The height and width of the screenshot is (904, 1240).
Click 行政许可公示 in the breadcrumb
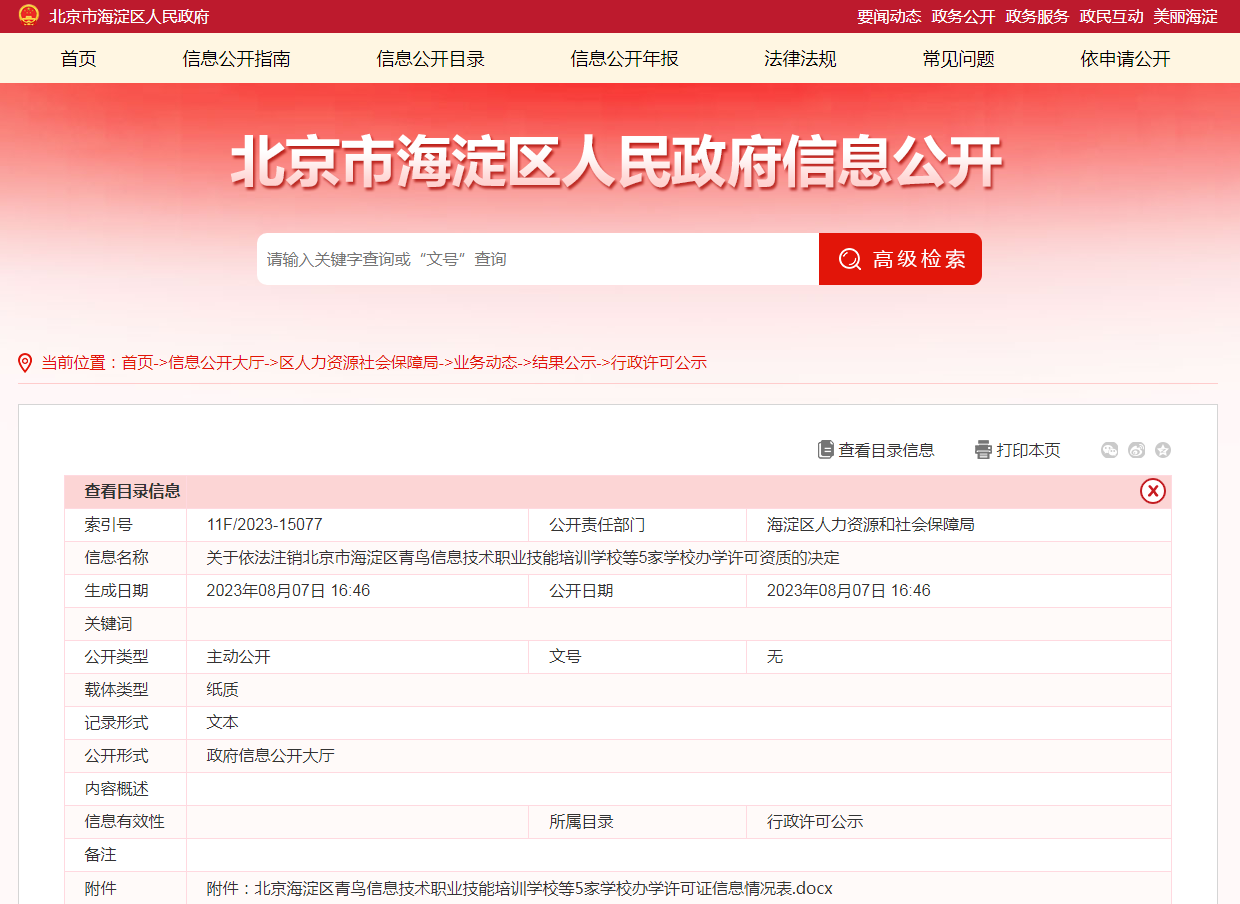tap(659, 362)
